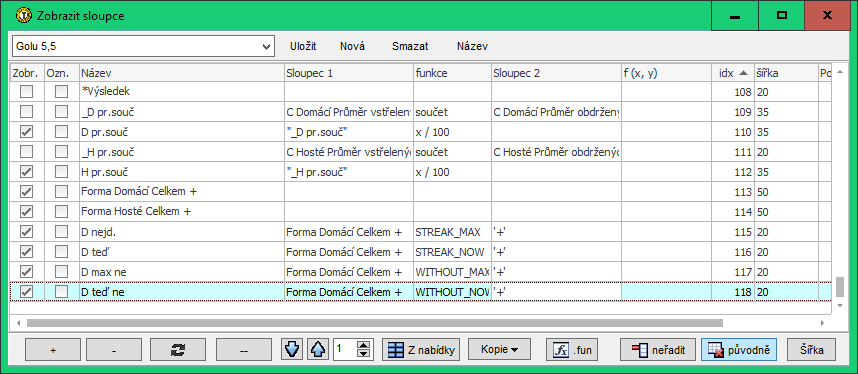Viewport: 858px width, 374px height.
Task: Select the D teď name cell
Action: click(182, 252)
